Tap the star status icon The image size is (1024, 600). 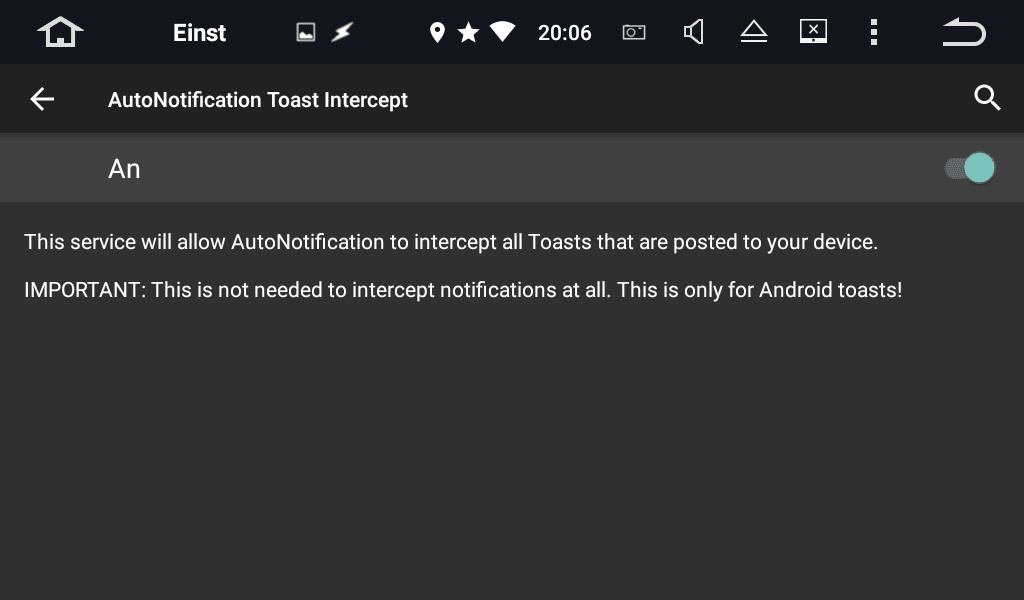point(468,32)
